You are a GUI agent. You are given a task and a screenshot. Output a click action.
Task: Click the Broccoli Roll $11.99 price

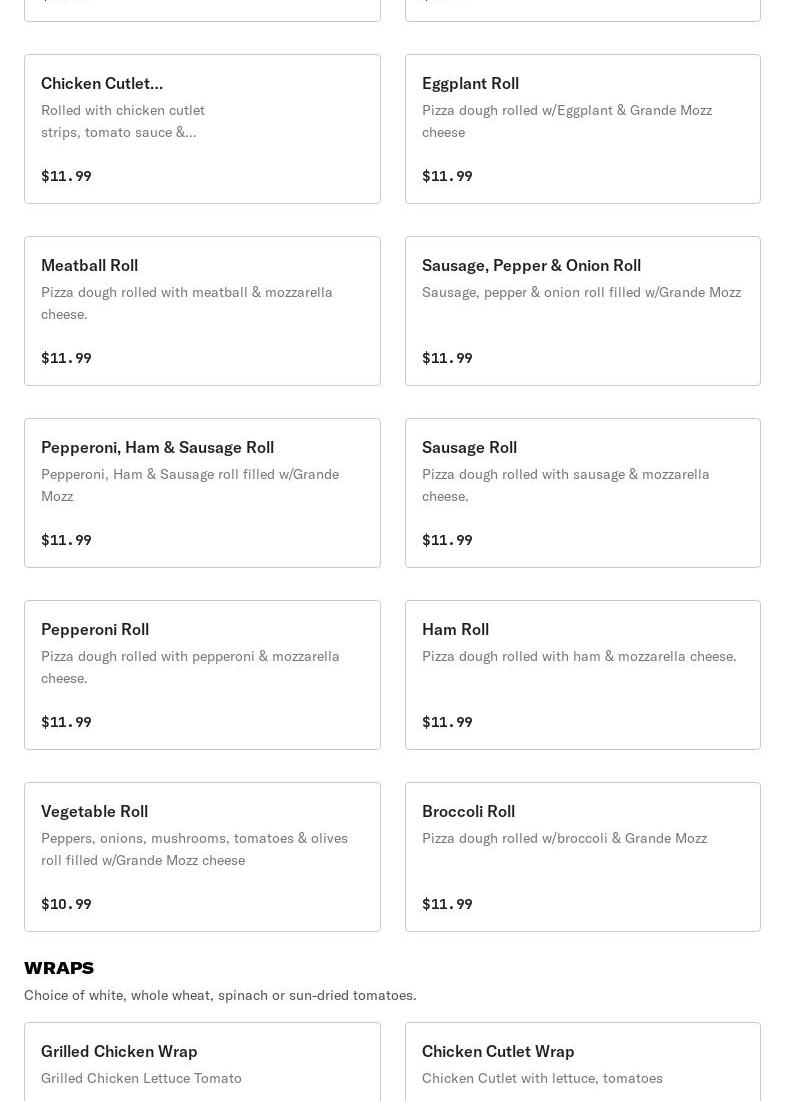click(447, 904)
